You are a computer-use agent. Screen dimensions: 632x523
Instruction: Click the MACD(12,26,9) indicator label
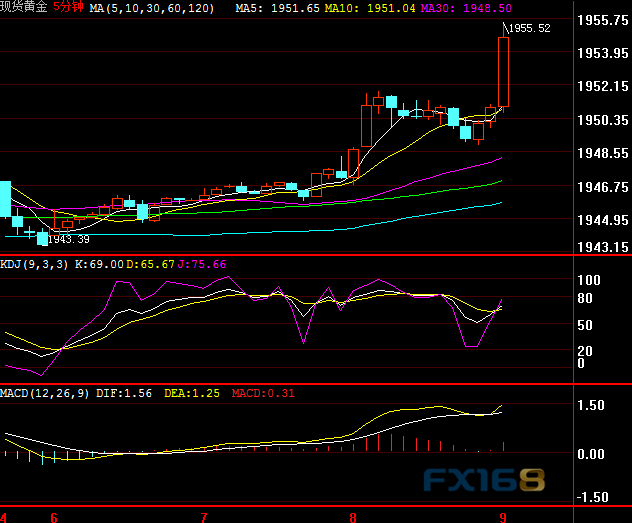tap(45, 393)
